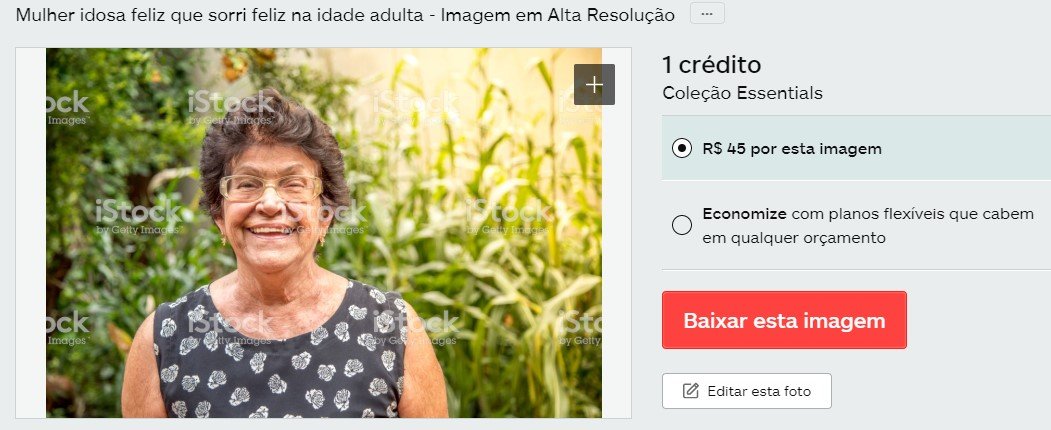Viewport: 1051px width, 430px height.
Task: Open the Coleção Essentials link
Action: (743, 93)
